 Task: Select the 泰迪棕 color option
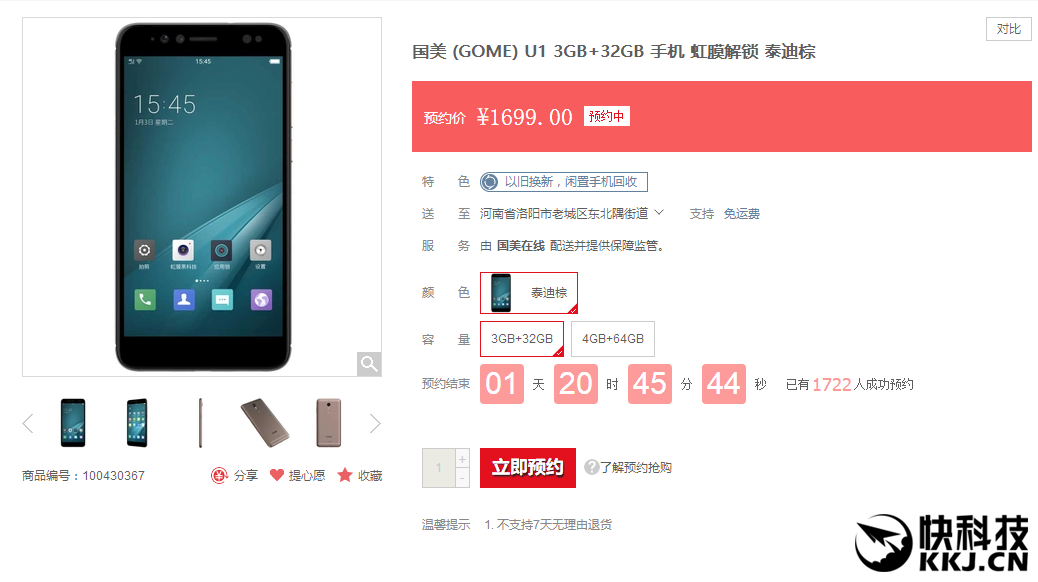point(529,293)
